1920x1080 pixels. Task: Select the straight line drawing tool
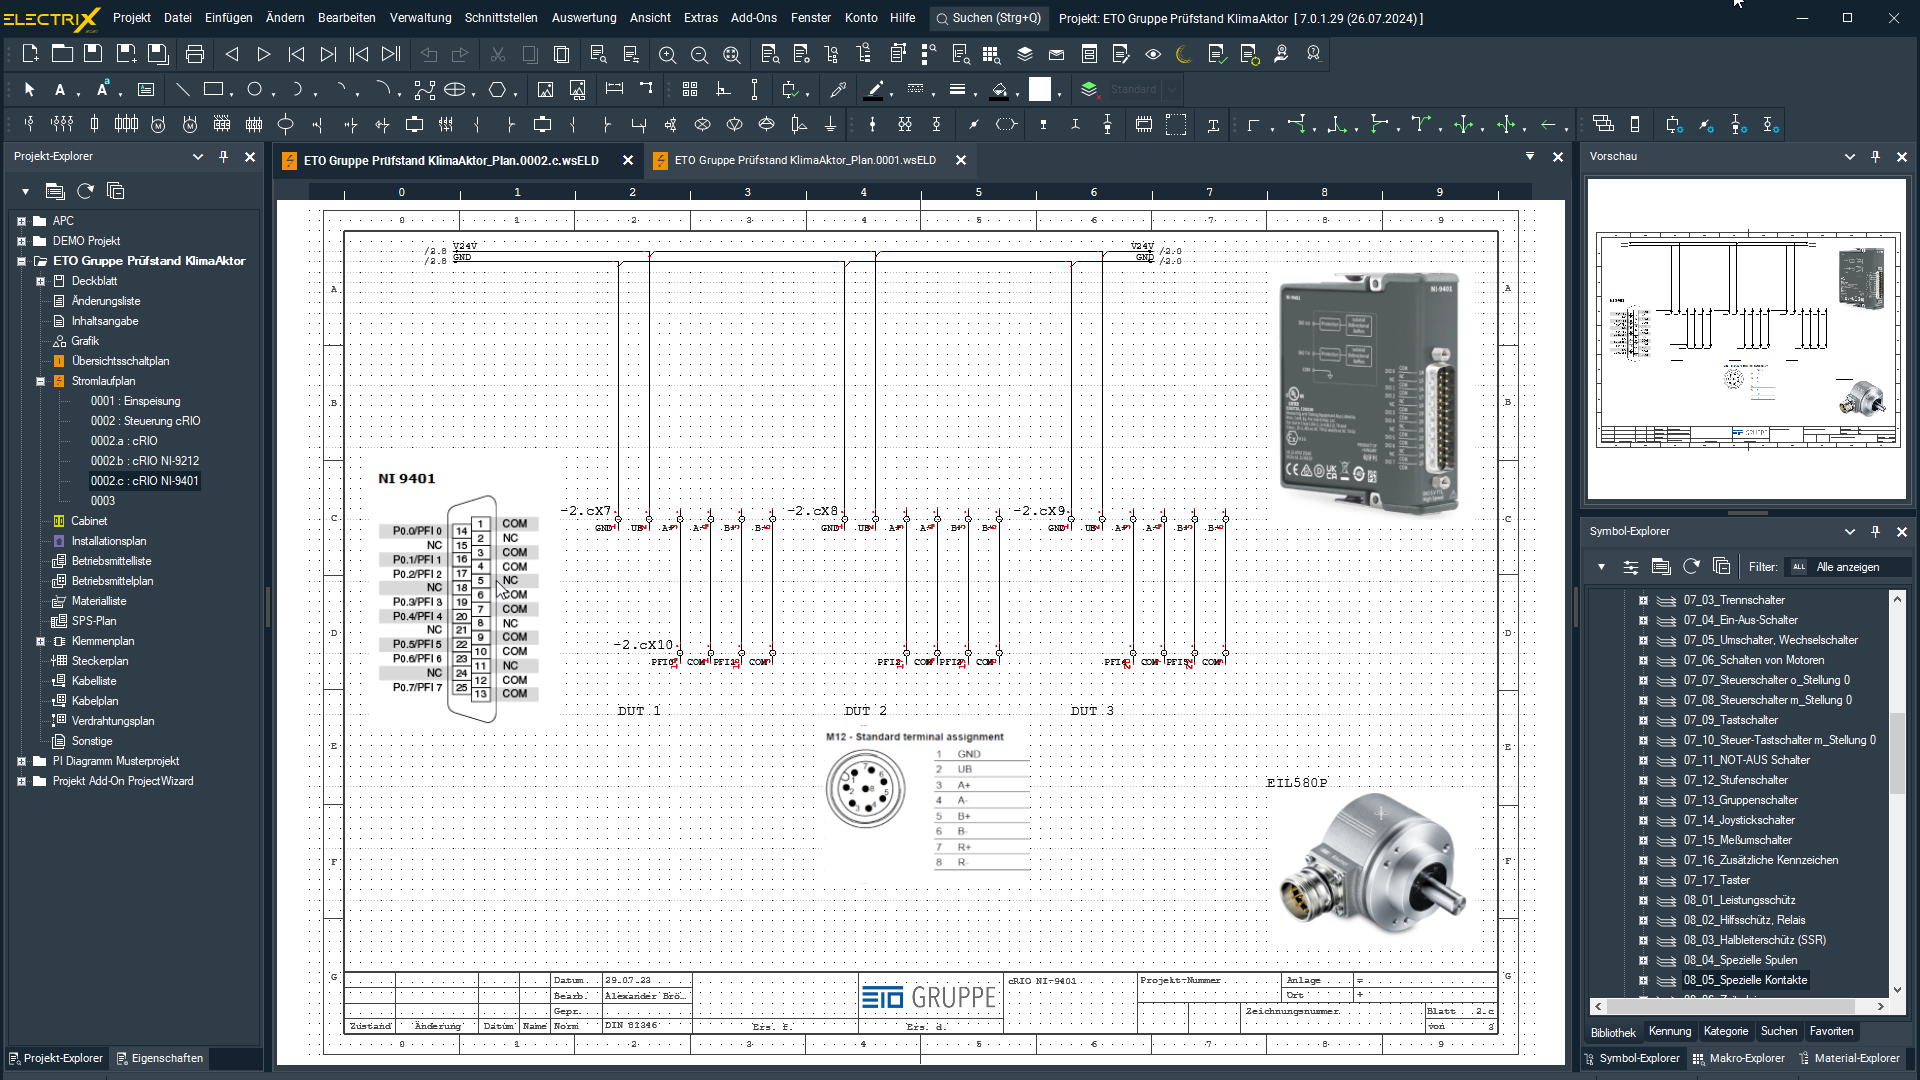click(x=182, y=89)
